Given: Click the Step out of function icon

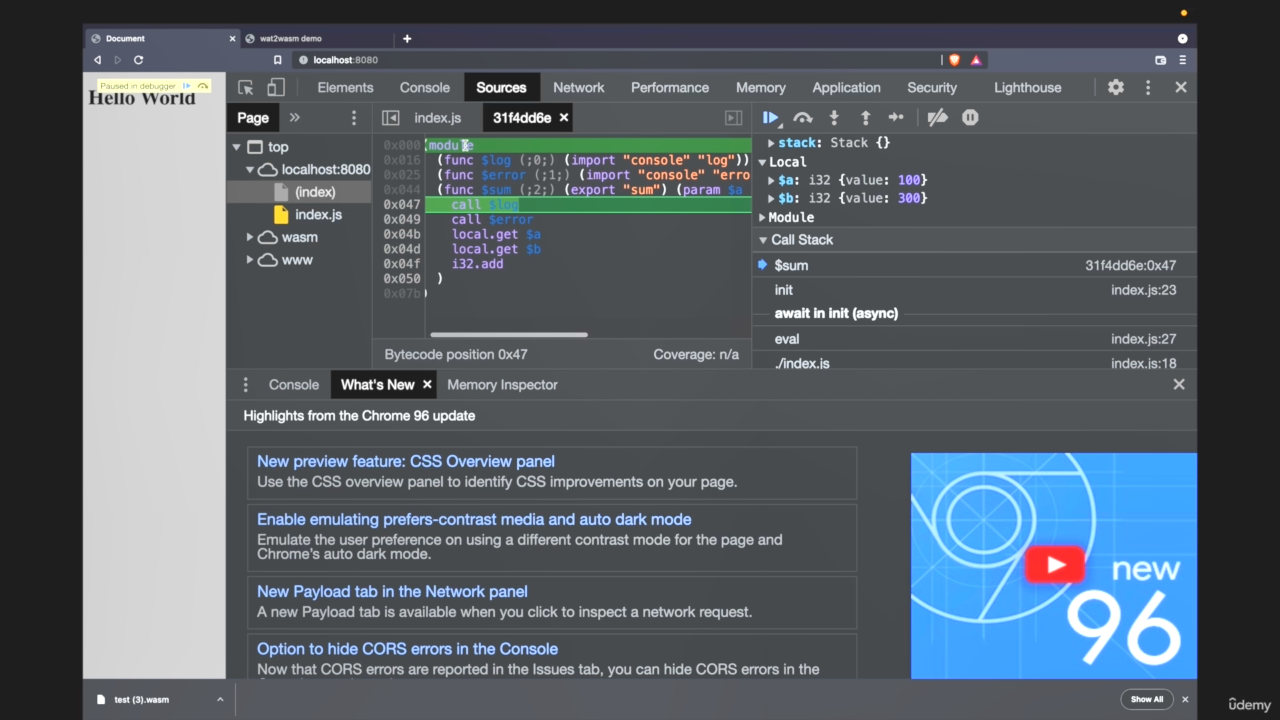Looking at the screenshot, I should [865, 118].
